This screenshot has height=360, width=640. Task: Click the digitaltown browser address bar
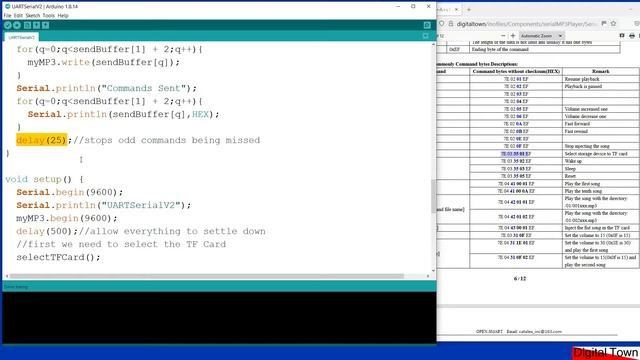pos(527,24)
